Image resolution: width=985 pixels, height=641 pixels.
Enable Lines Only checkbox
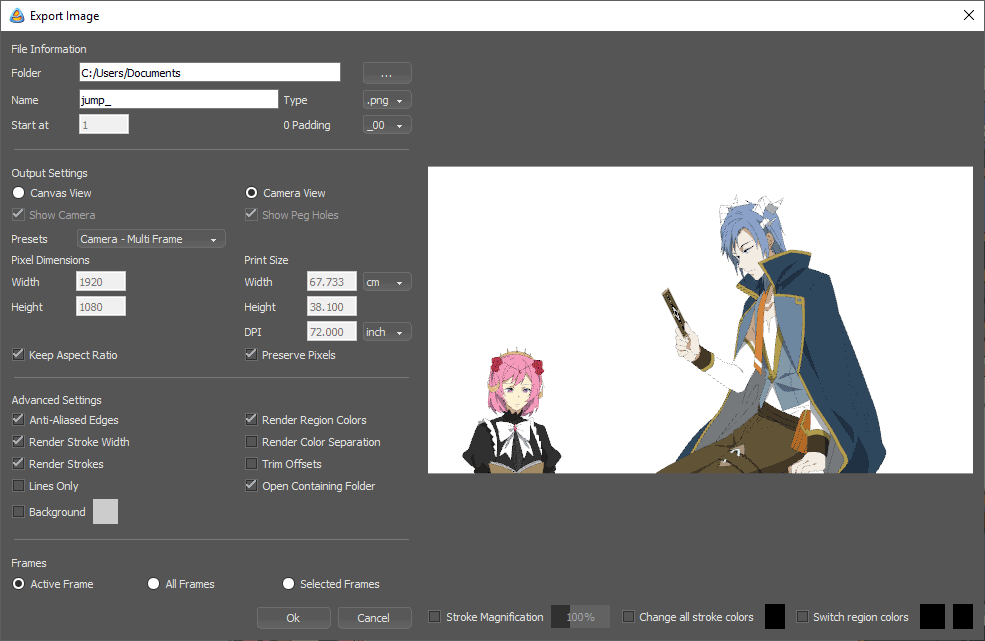[18, 485]
